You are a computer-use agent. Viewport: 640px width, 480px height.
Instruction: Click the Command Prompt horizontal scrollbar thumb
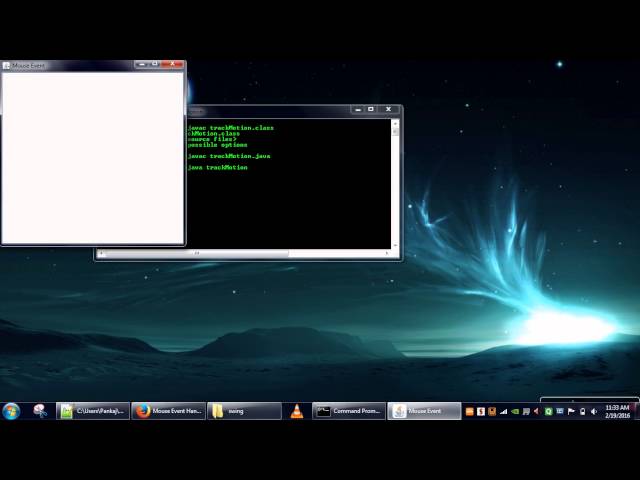pyautogui.click(x=197, y=253)
